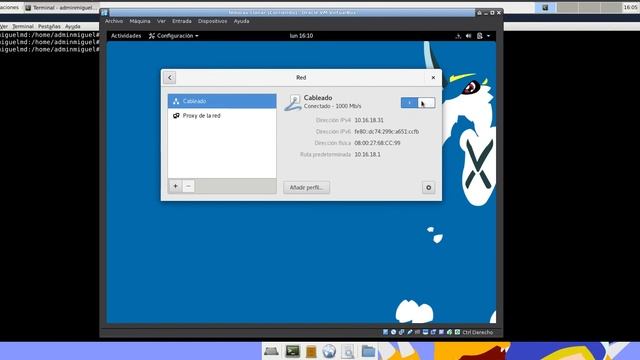
Task: Open show-desktop icon in bottom dock
Action: 271,351
